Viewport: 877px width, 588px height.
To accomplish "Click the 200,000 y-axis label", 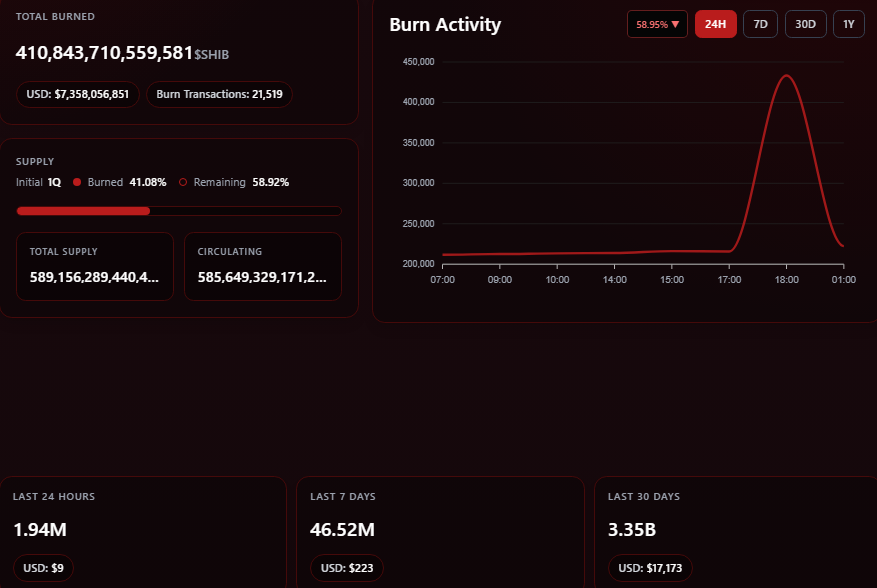I will tap(418, 264).
